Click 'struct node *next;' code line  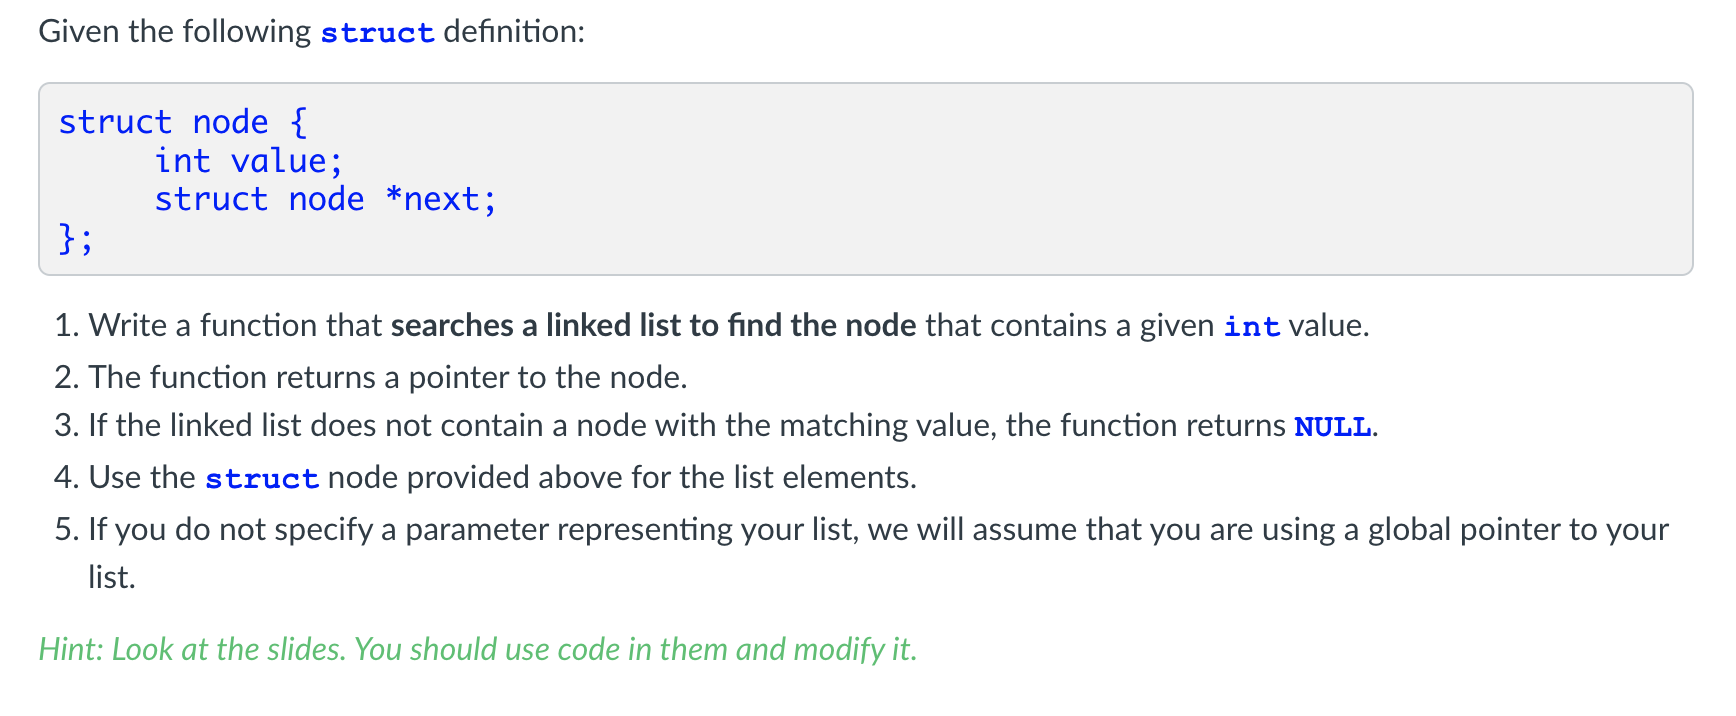[x=325, y=199]
